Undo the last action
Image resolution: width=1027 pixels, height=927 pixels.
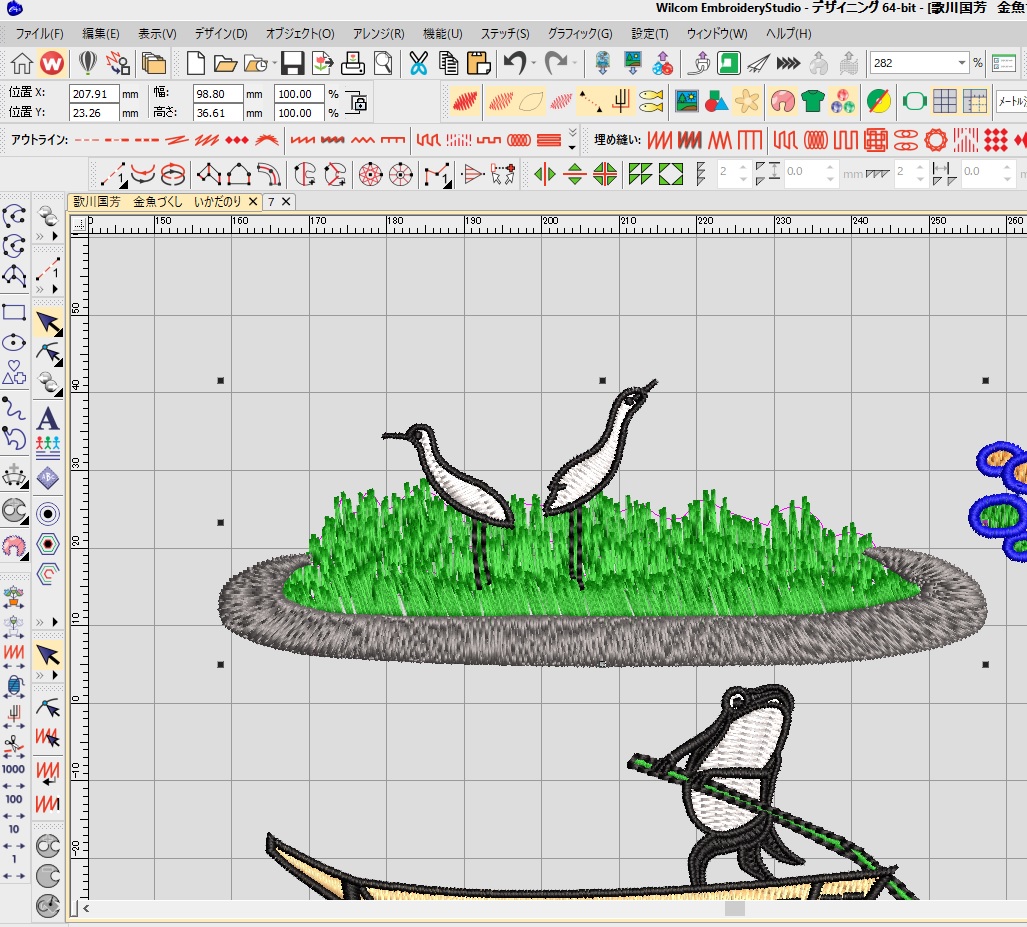click(515, 64)
